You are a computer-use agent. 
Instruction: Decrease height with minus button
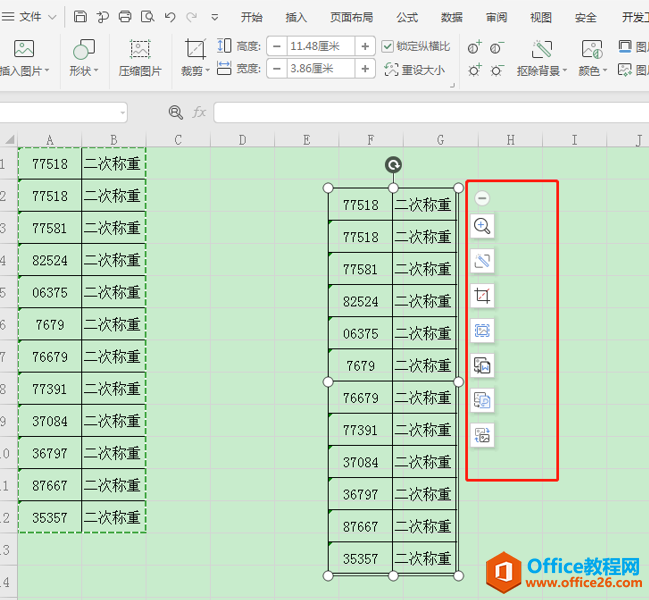[x=277, y=46]
